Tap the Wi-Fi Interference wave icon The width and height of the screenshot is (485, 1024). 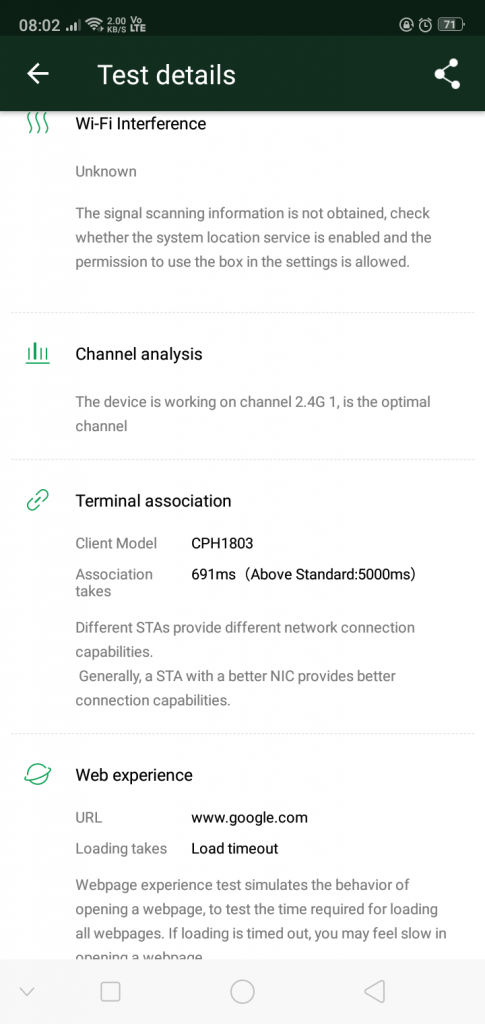(38, 123)
